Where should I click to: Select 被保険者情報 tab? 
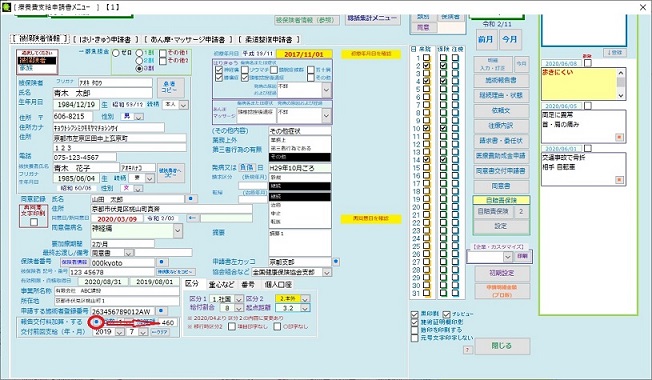coord(40,39)
